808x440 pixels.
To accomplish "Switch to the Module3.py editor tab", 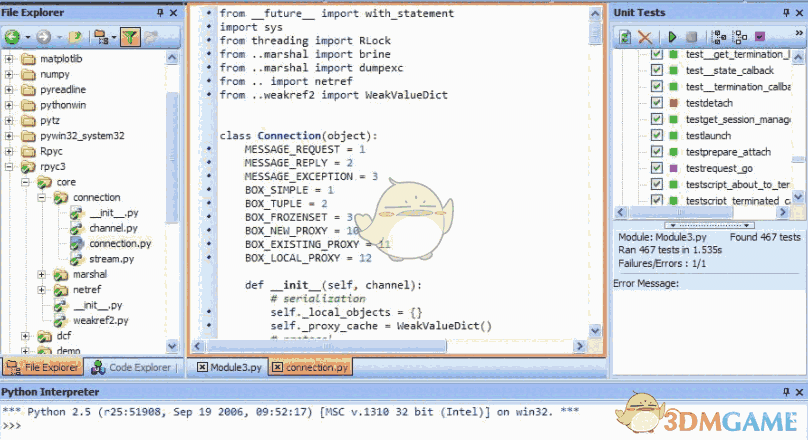I will coord(230,367).
